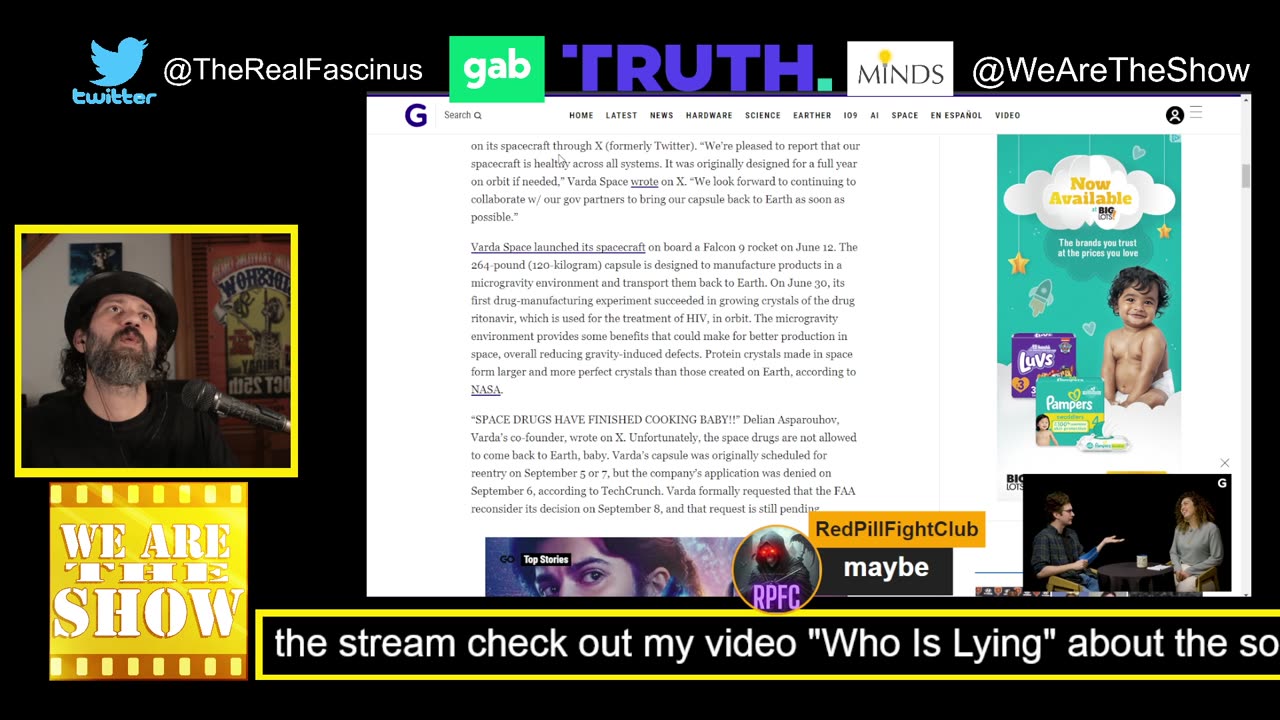Click the RedPillFightClub username label
Screen dimensions: 1280x720
pos(897,529)
